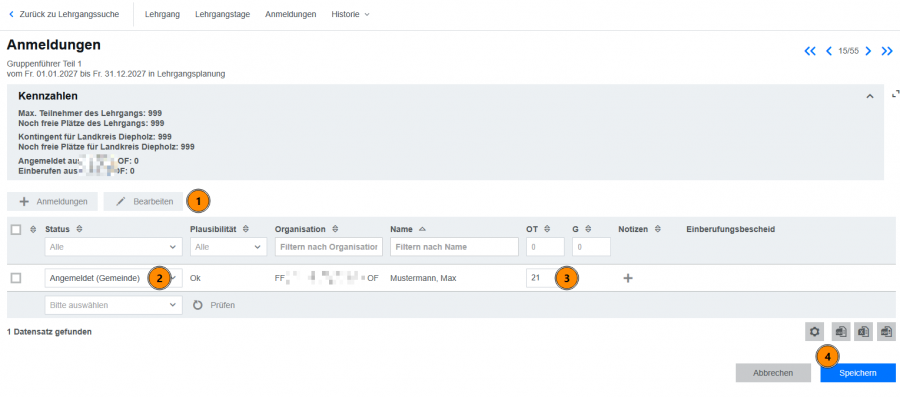
Task: Tick checkbox for Mustermann, Max row
Action: (x=16, y=278)
